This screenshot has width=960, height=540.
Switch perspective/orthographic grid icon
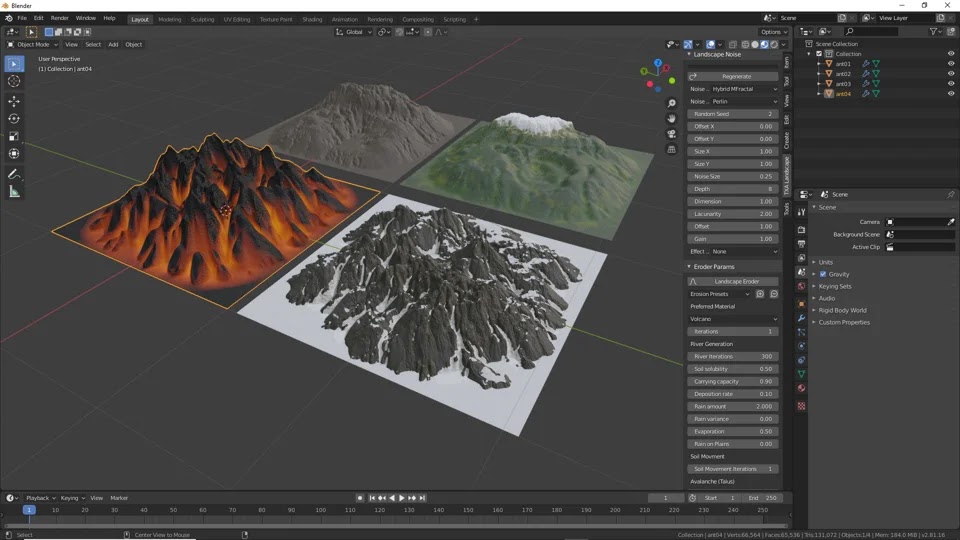(672, 149)
